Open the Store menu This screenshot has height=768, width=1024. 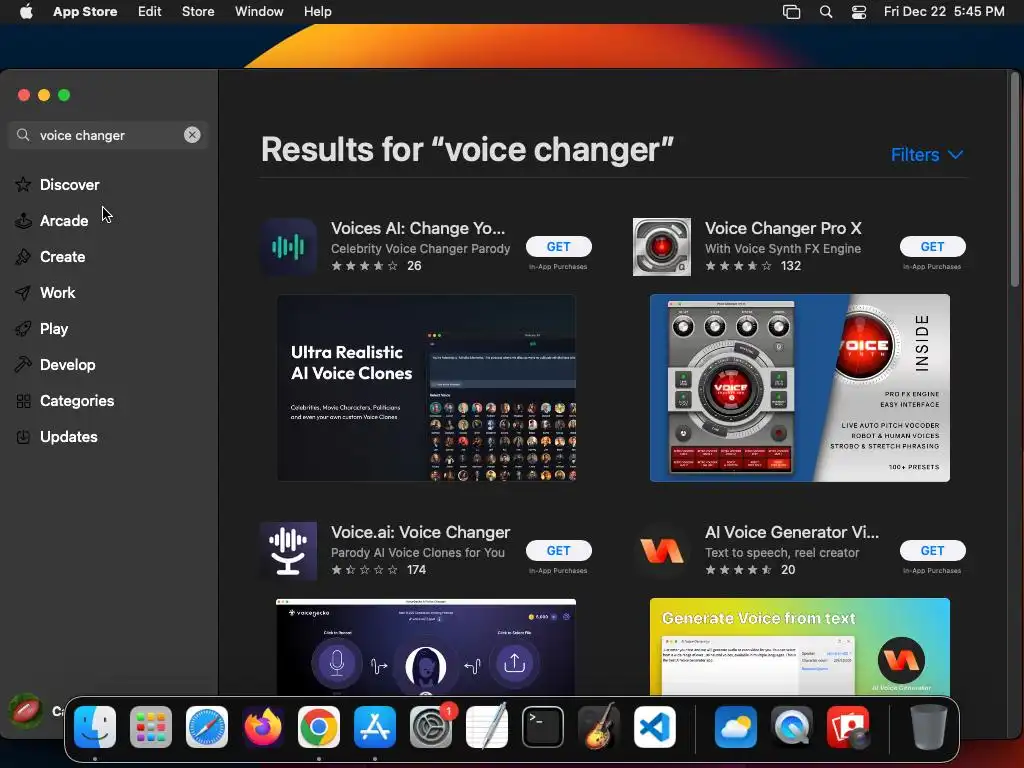[198, 11]
